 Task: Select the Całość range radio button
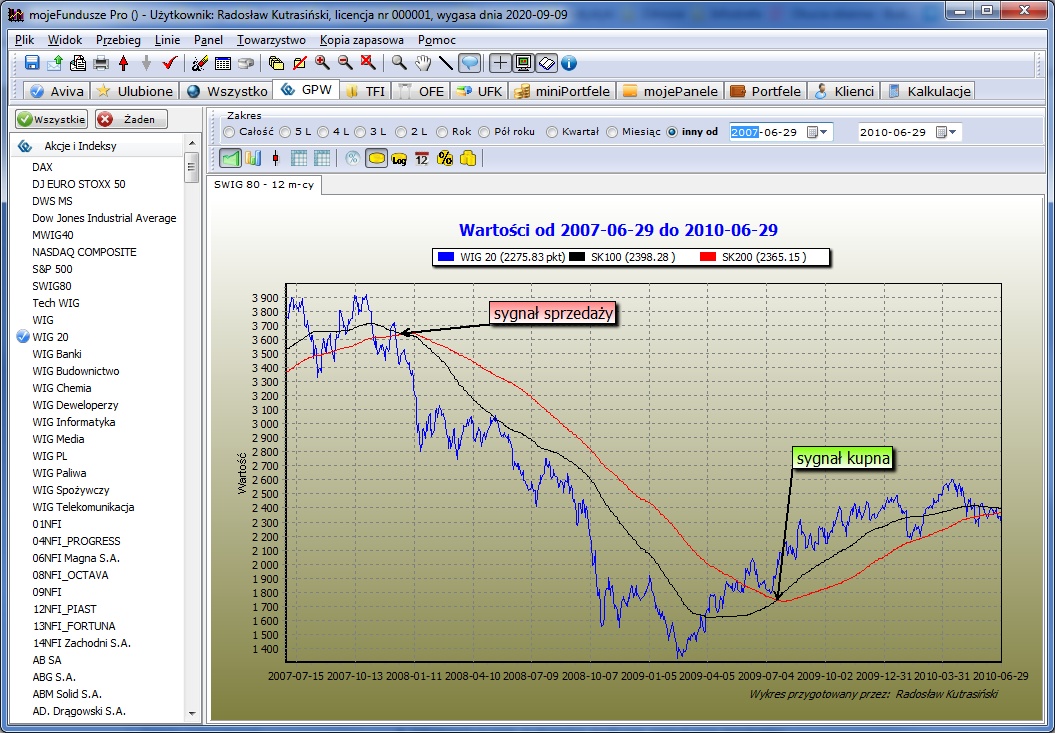pyautogui.click(x=230, y=132)
